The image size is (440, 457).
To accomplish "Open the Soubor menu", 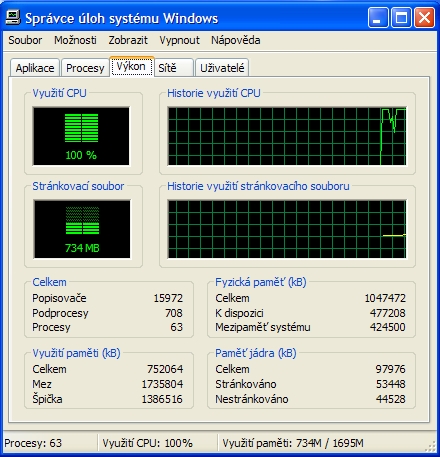I will [x=25, y=40].
